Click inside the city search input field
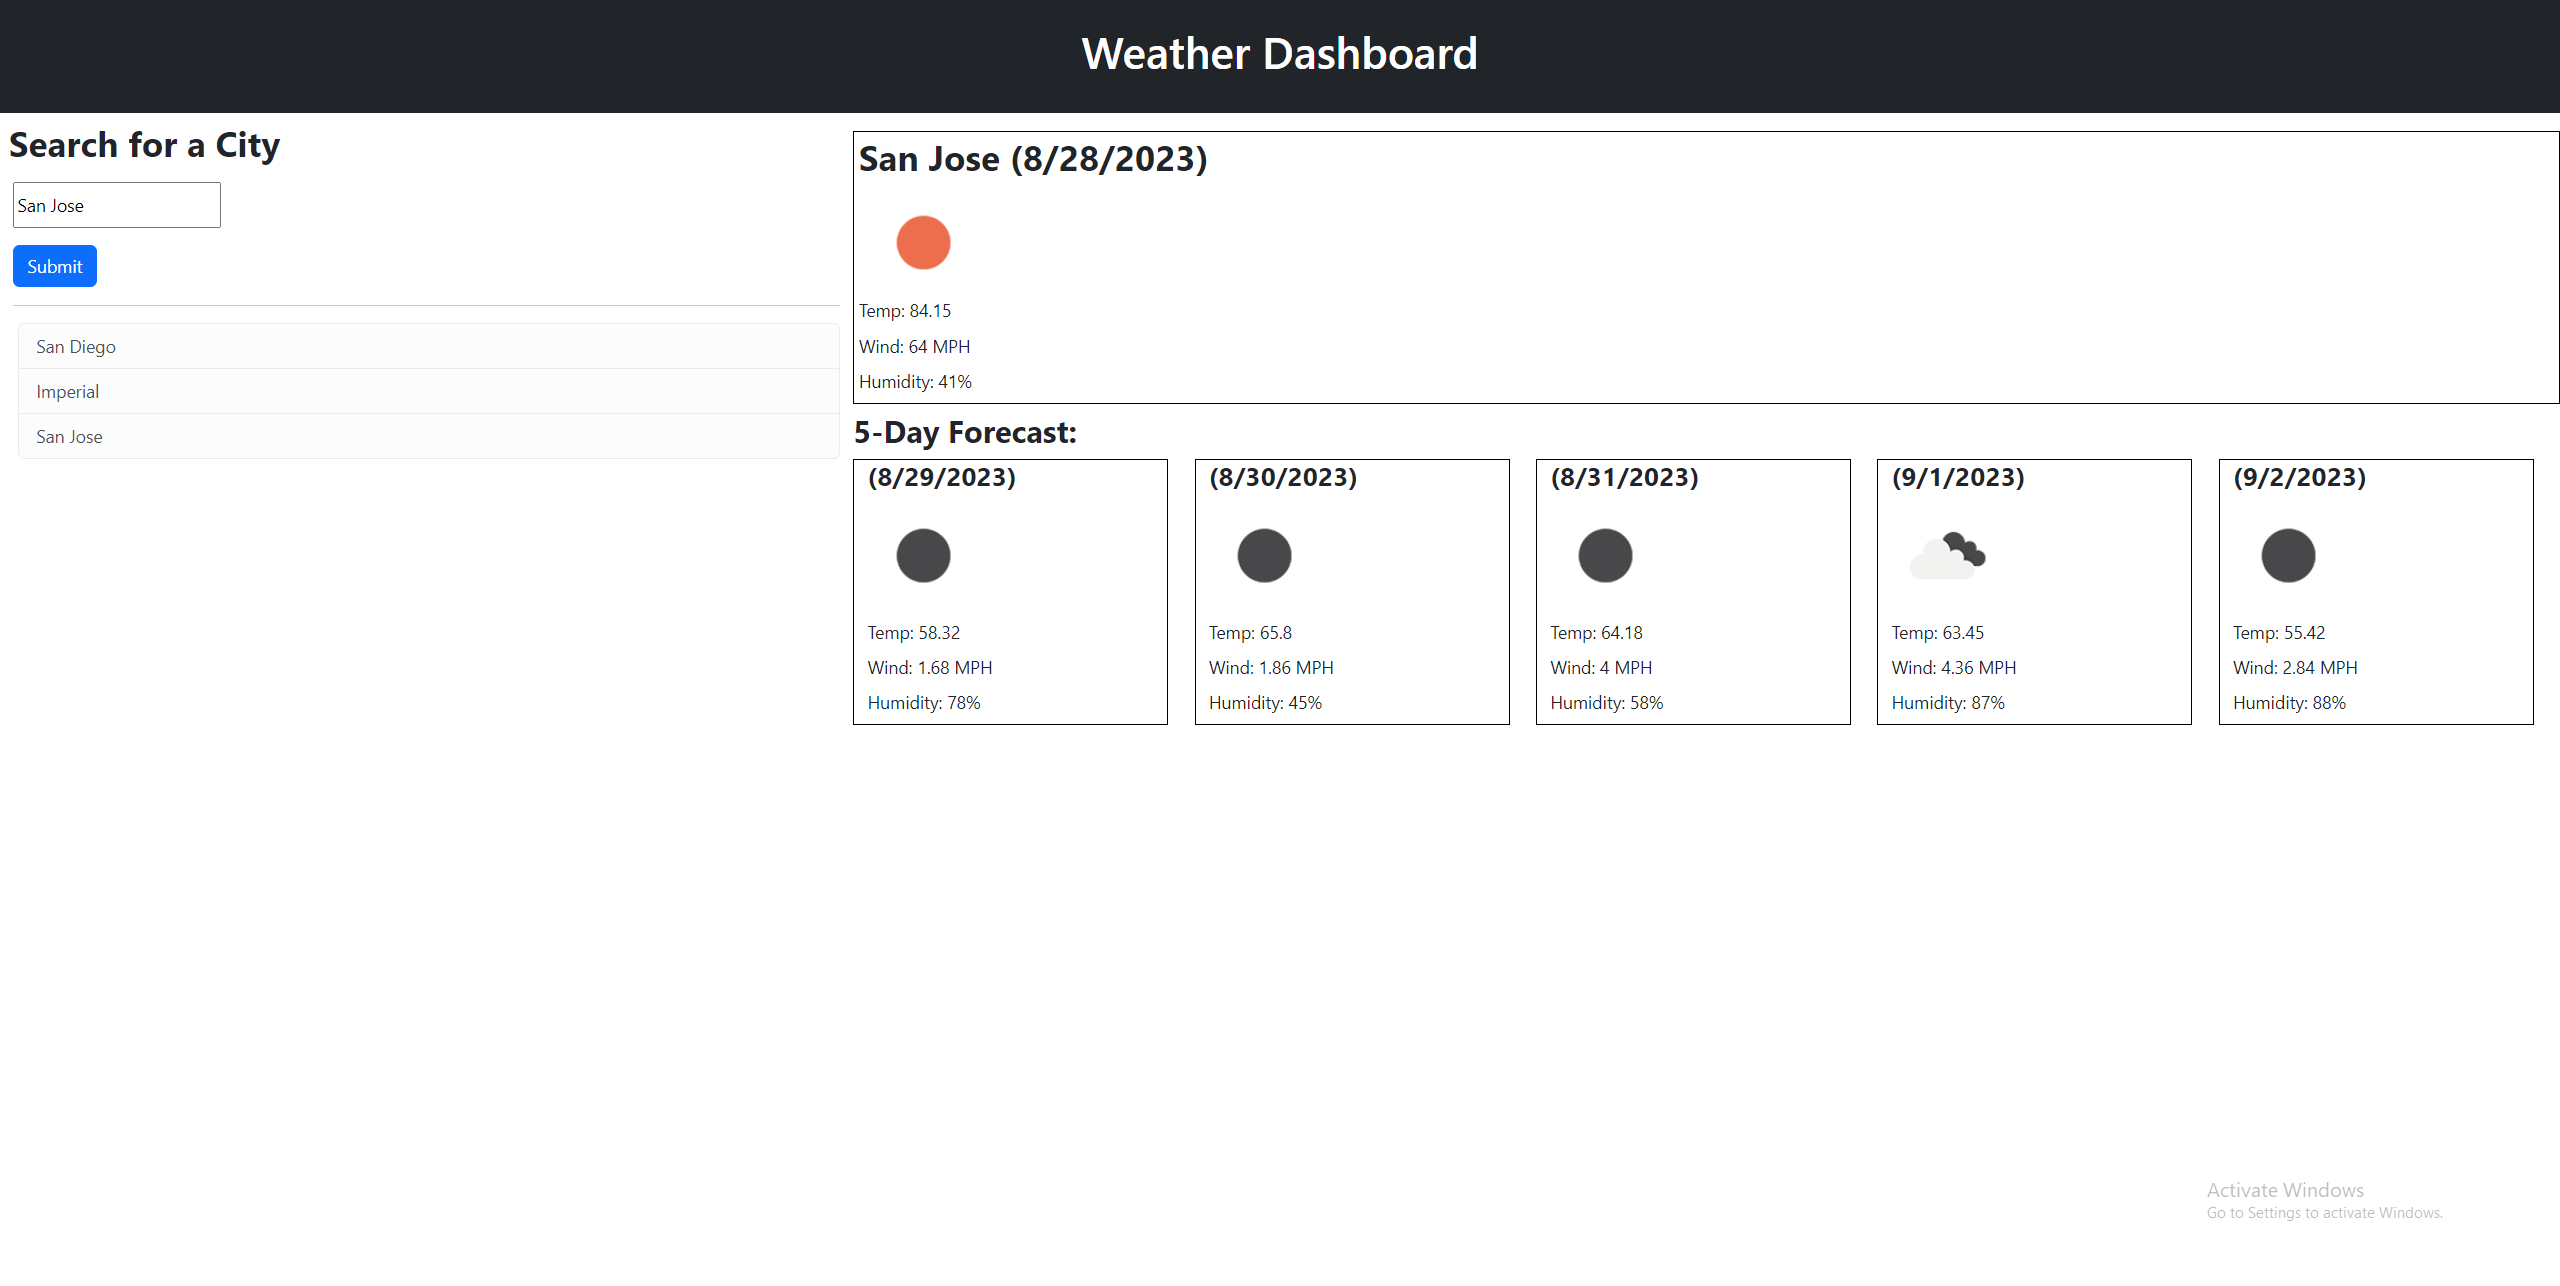This screenshot has height=1286, width=2560. click(115, 204)
